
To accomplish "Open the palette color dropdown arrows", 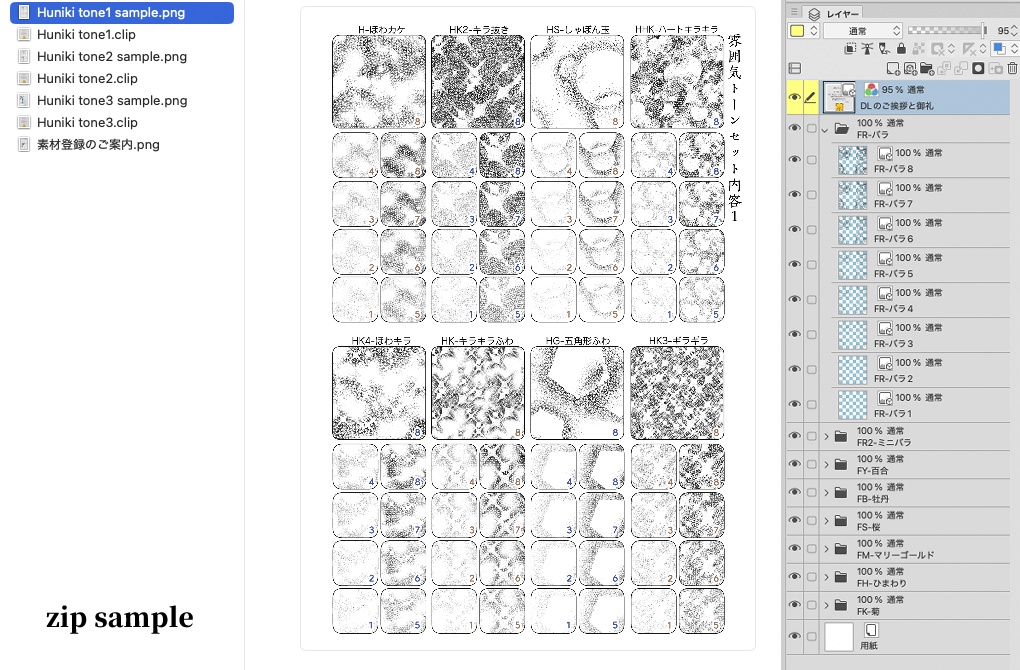I will pyautogui.click(x=813, y=31).
